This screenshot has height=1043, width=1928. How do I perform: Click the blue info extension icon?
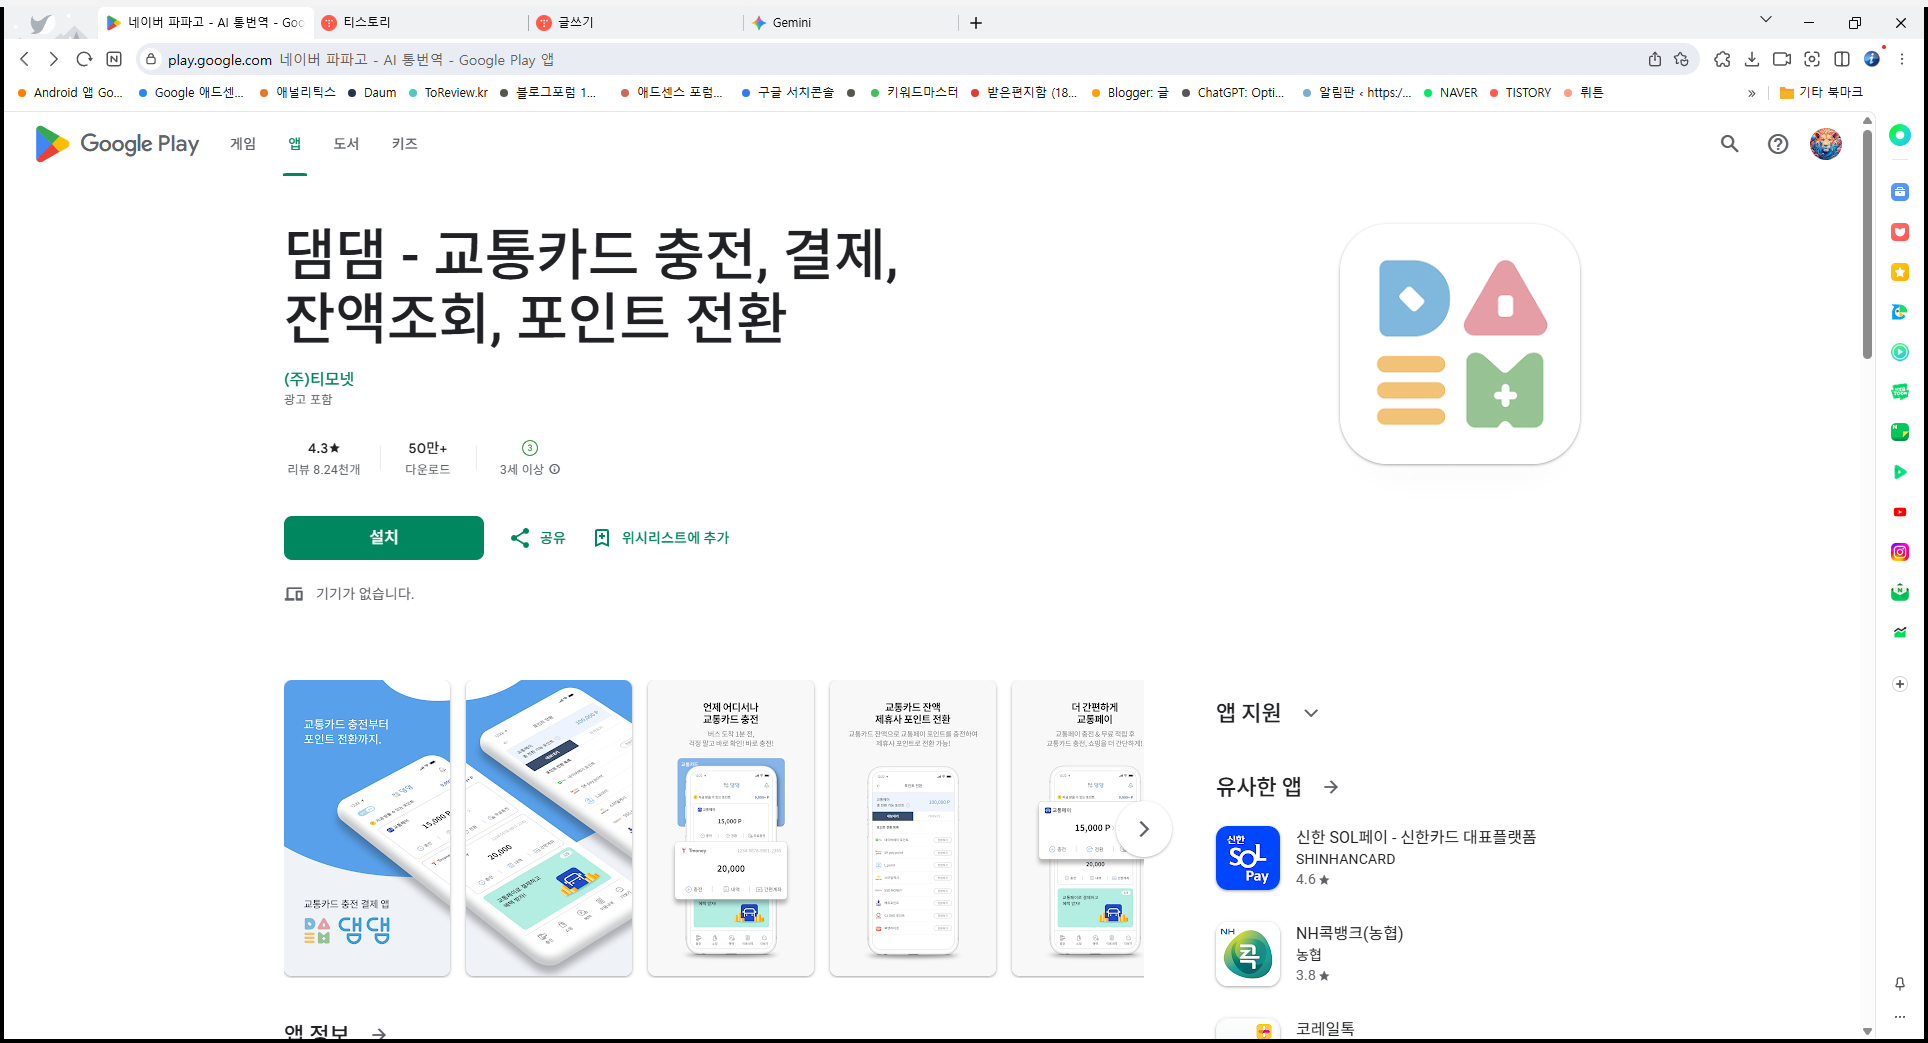coord(1872,59)
